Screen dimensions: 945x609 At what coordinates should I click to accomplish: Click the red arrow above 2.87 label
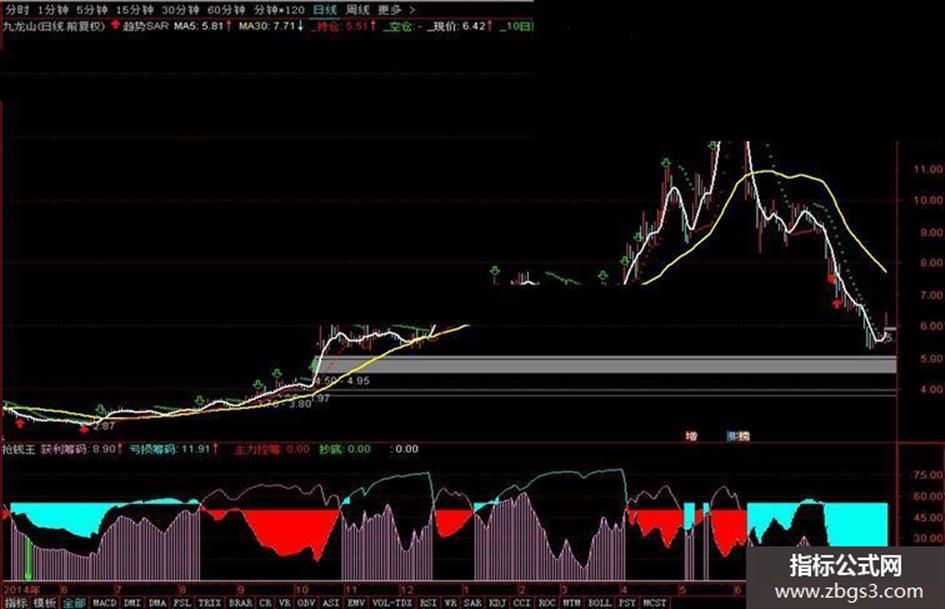point(84,428)
